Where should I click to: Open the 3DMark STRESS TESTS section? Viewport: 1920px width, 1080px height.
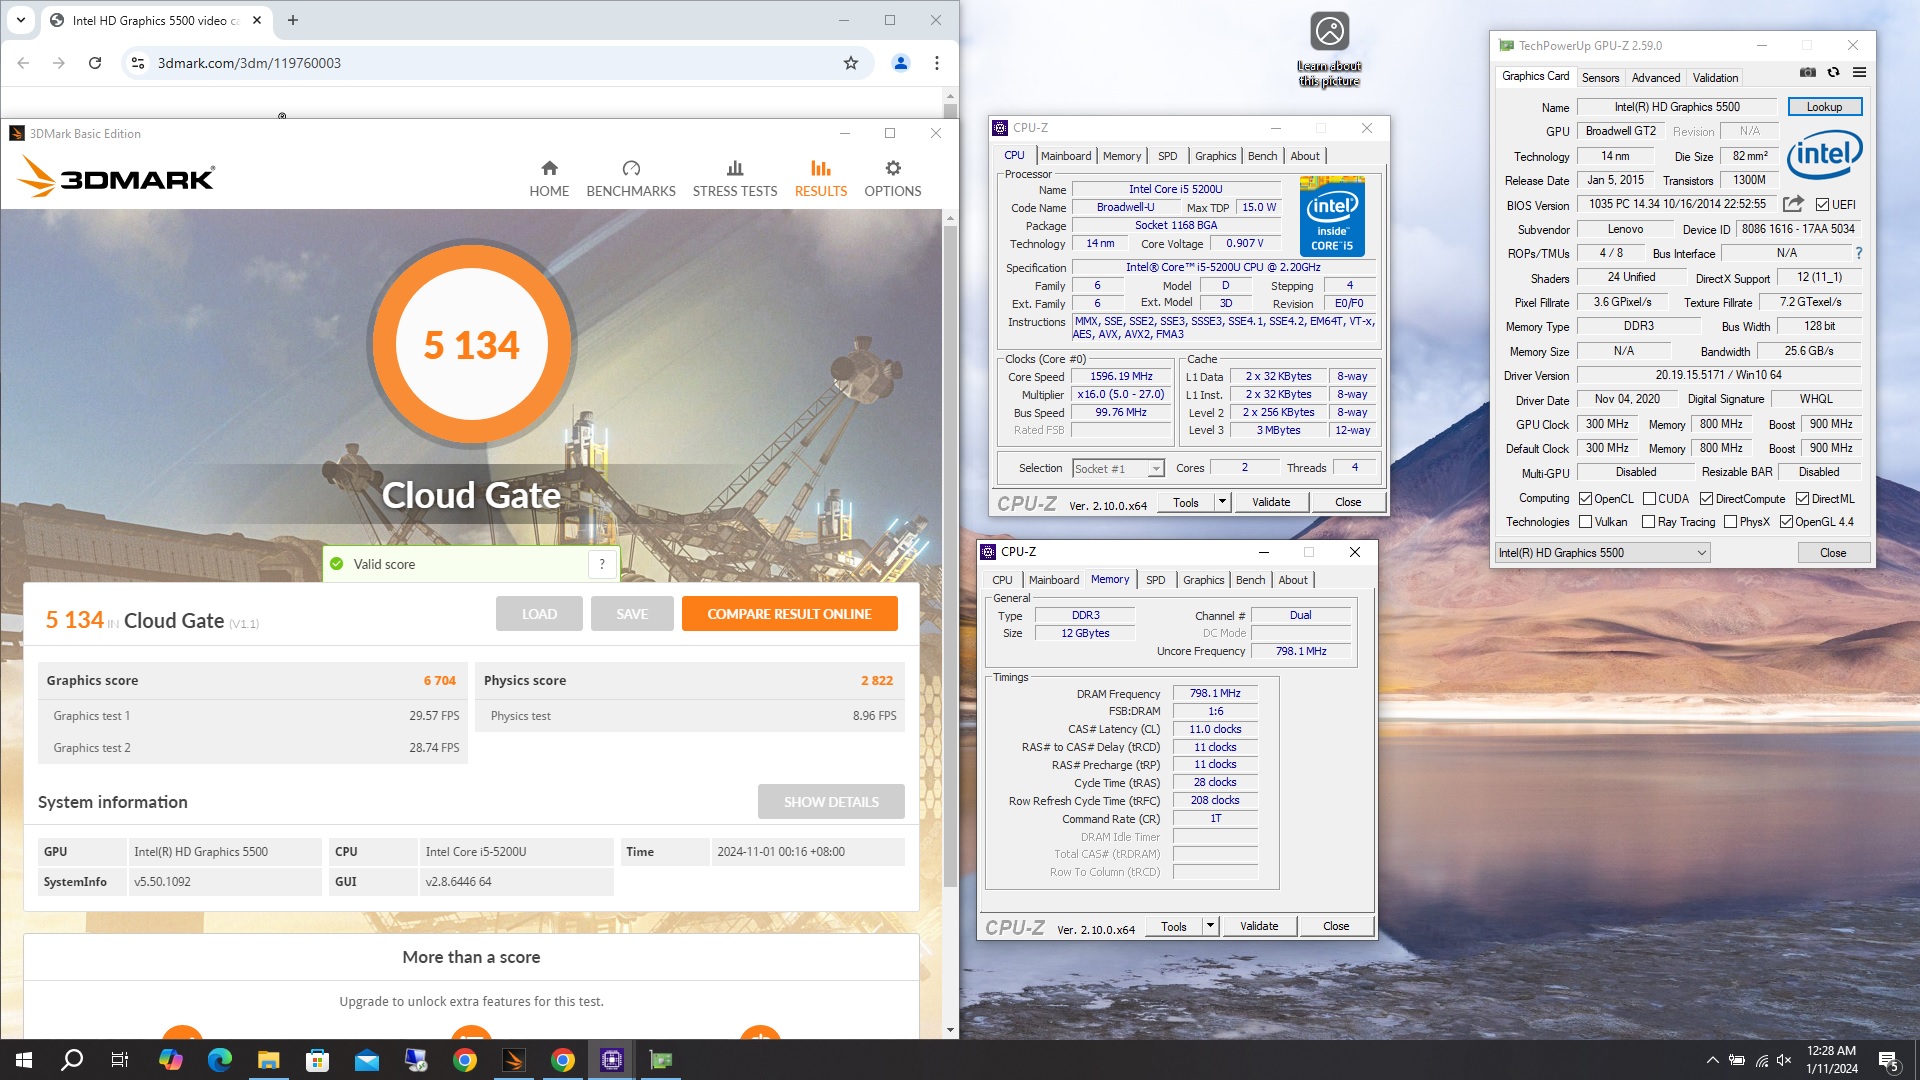point(735,179)
